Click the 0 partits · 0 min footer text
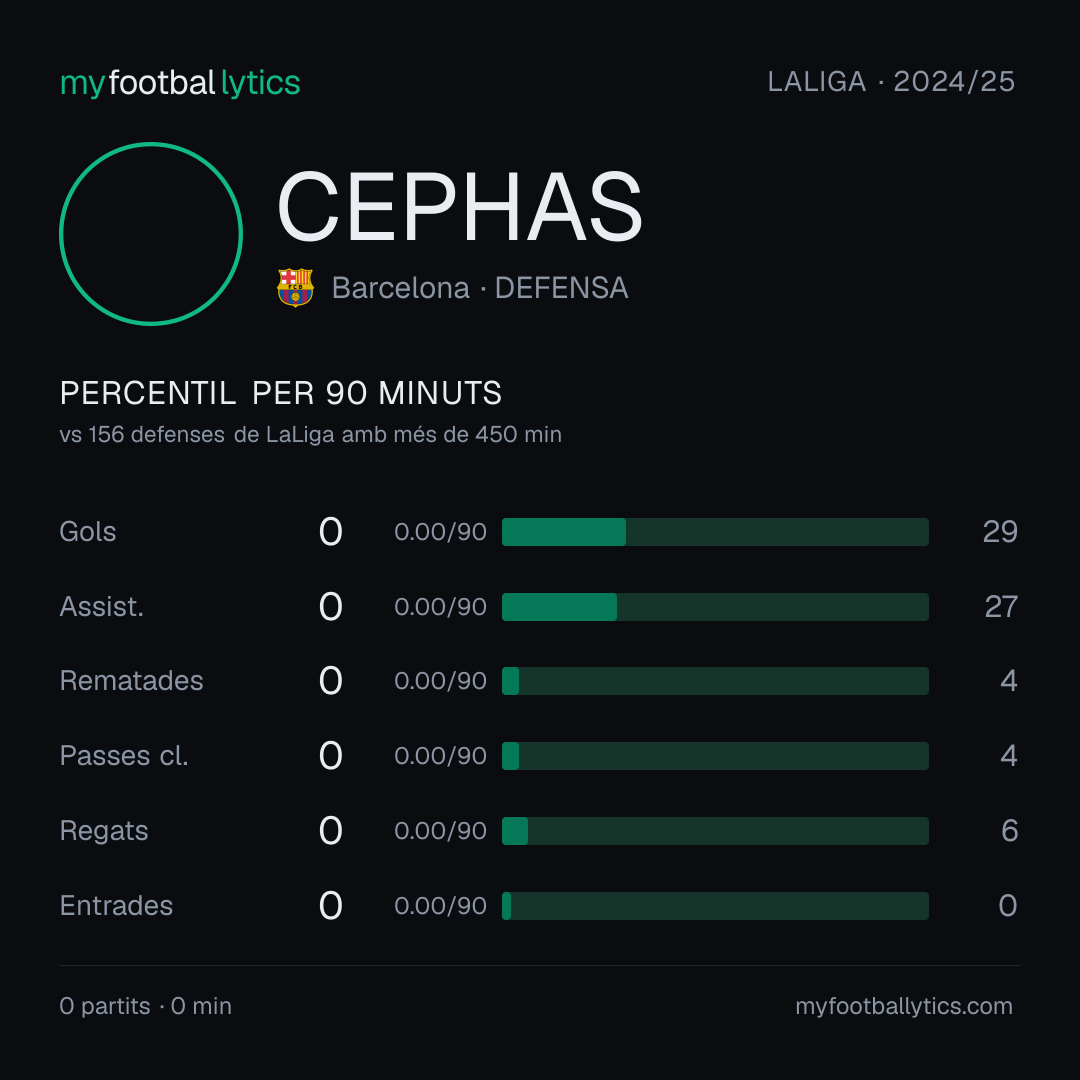 click(x=145, y=1006)
